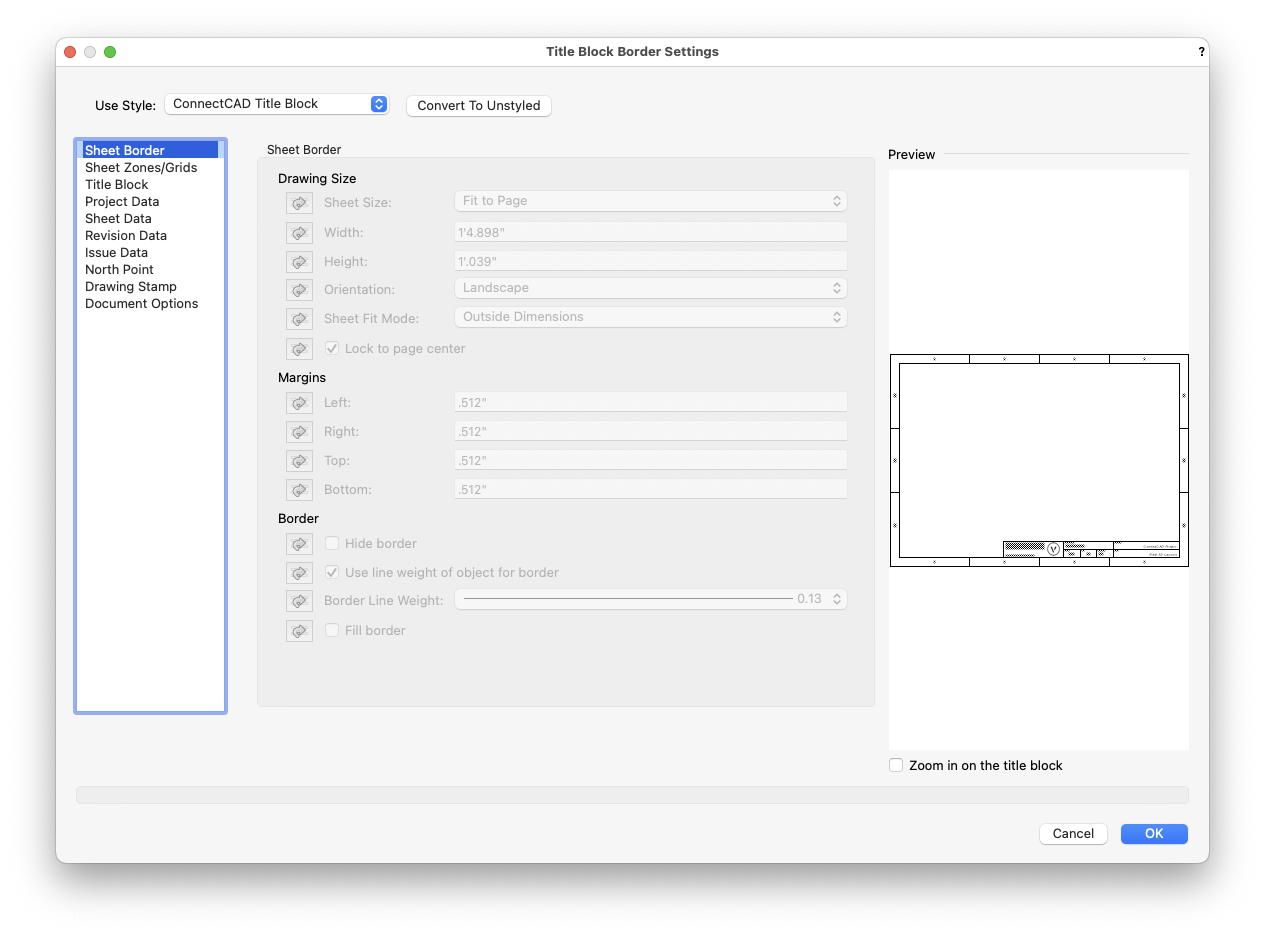
Task: Click the style icon beside Height field
Action: click(299, 261)
